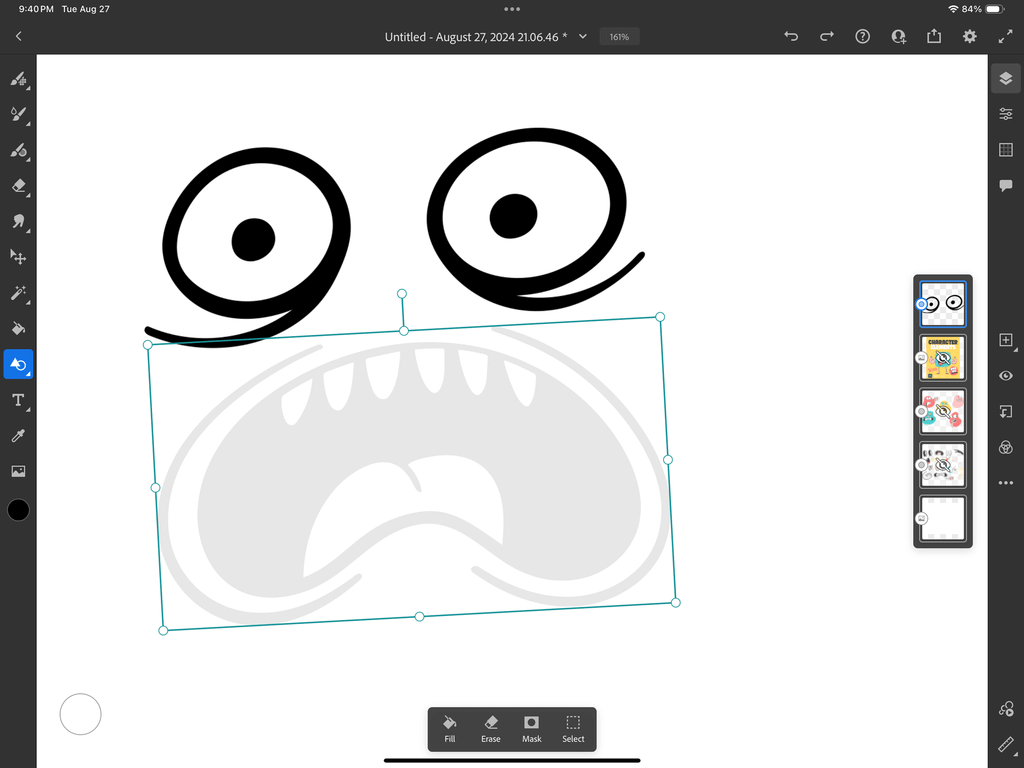Pick the Eyedropper tool

(x=18, y=436)
